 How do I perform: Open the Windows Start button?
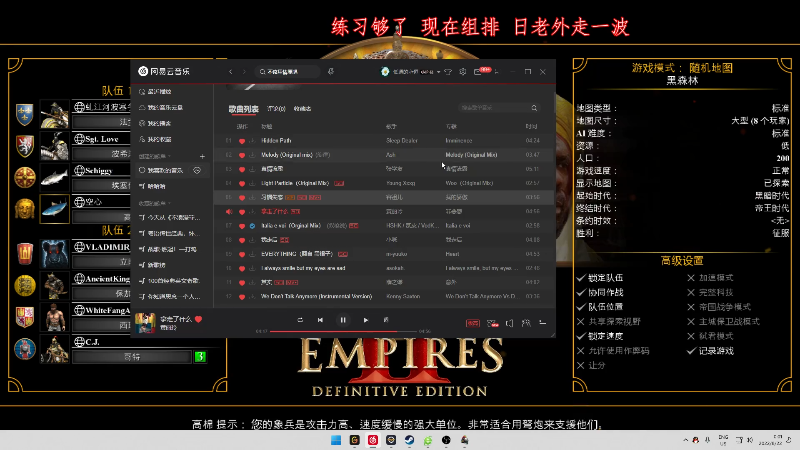(x=336, y=440)
